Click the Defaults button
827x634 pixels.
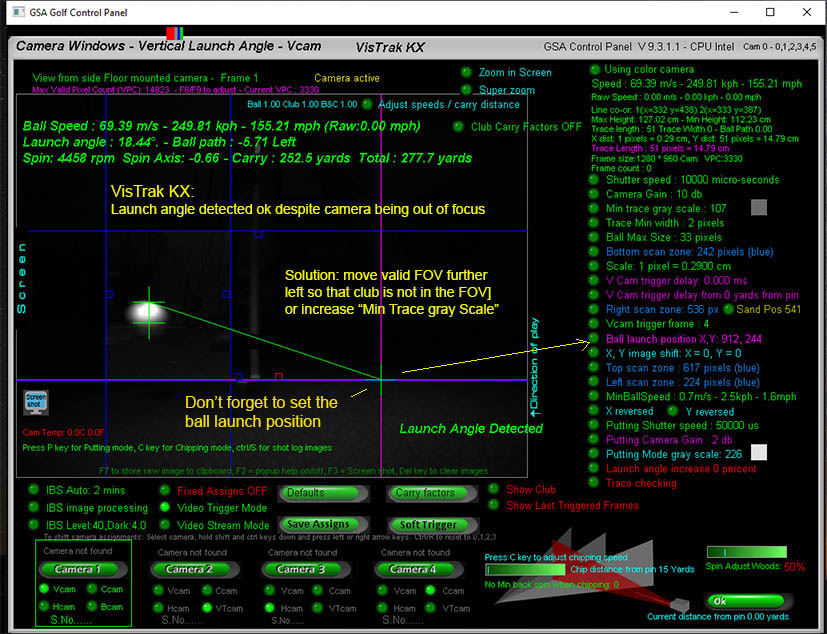click(322, 493)
